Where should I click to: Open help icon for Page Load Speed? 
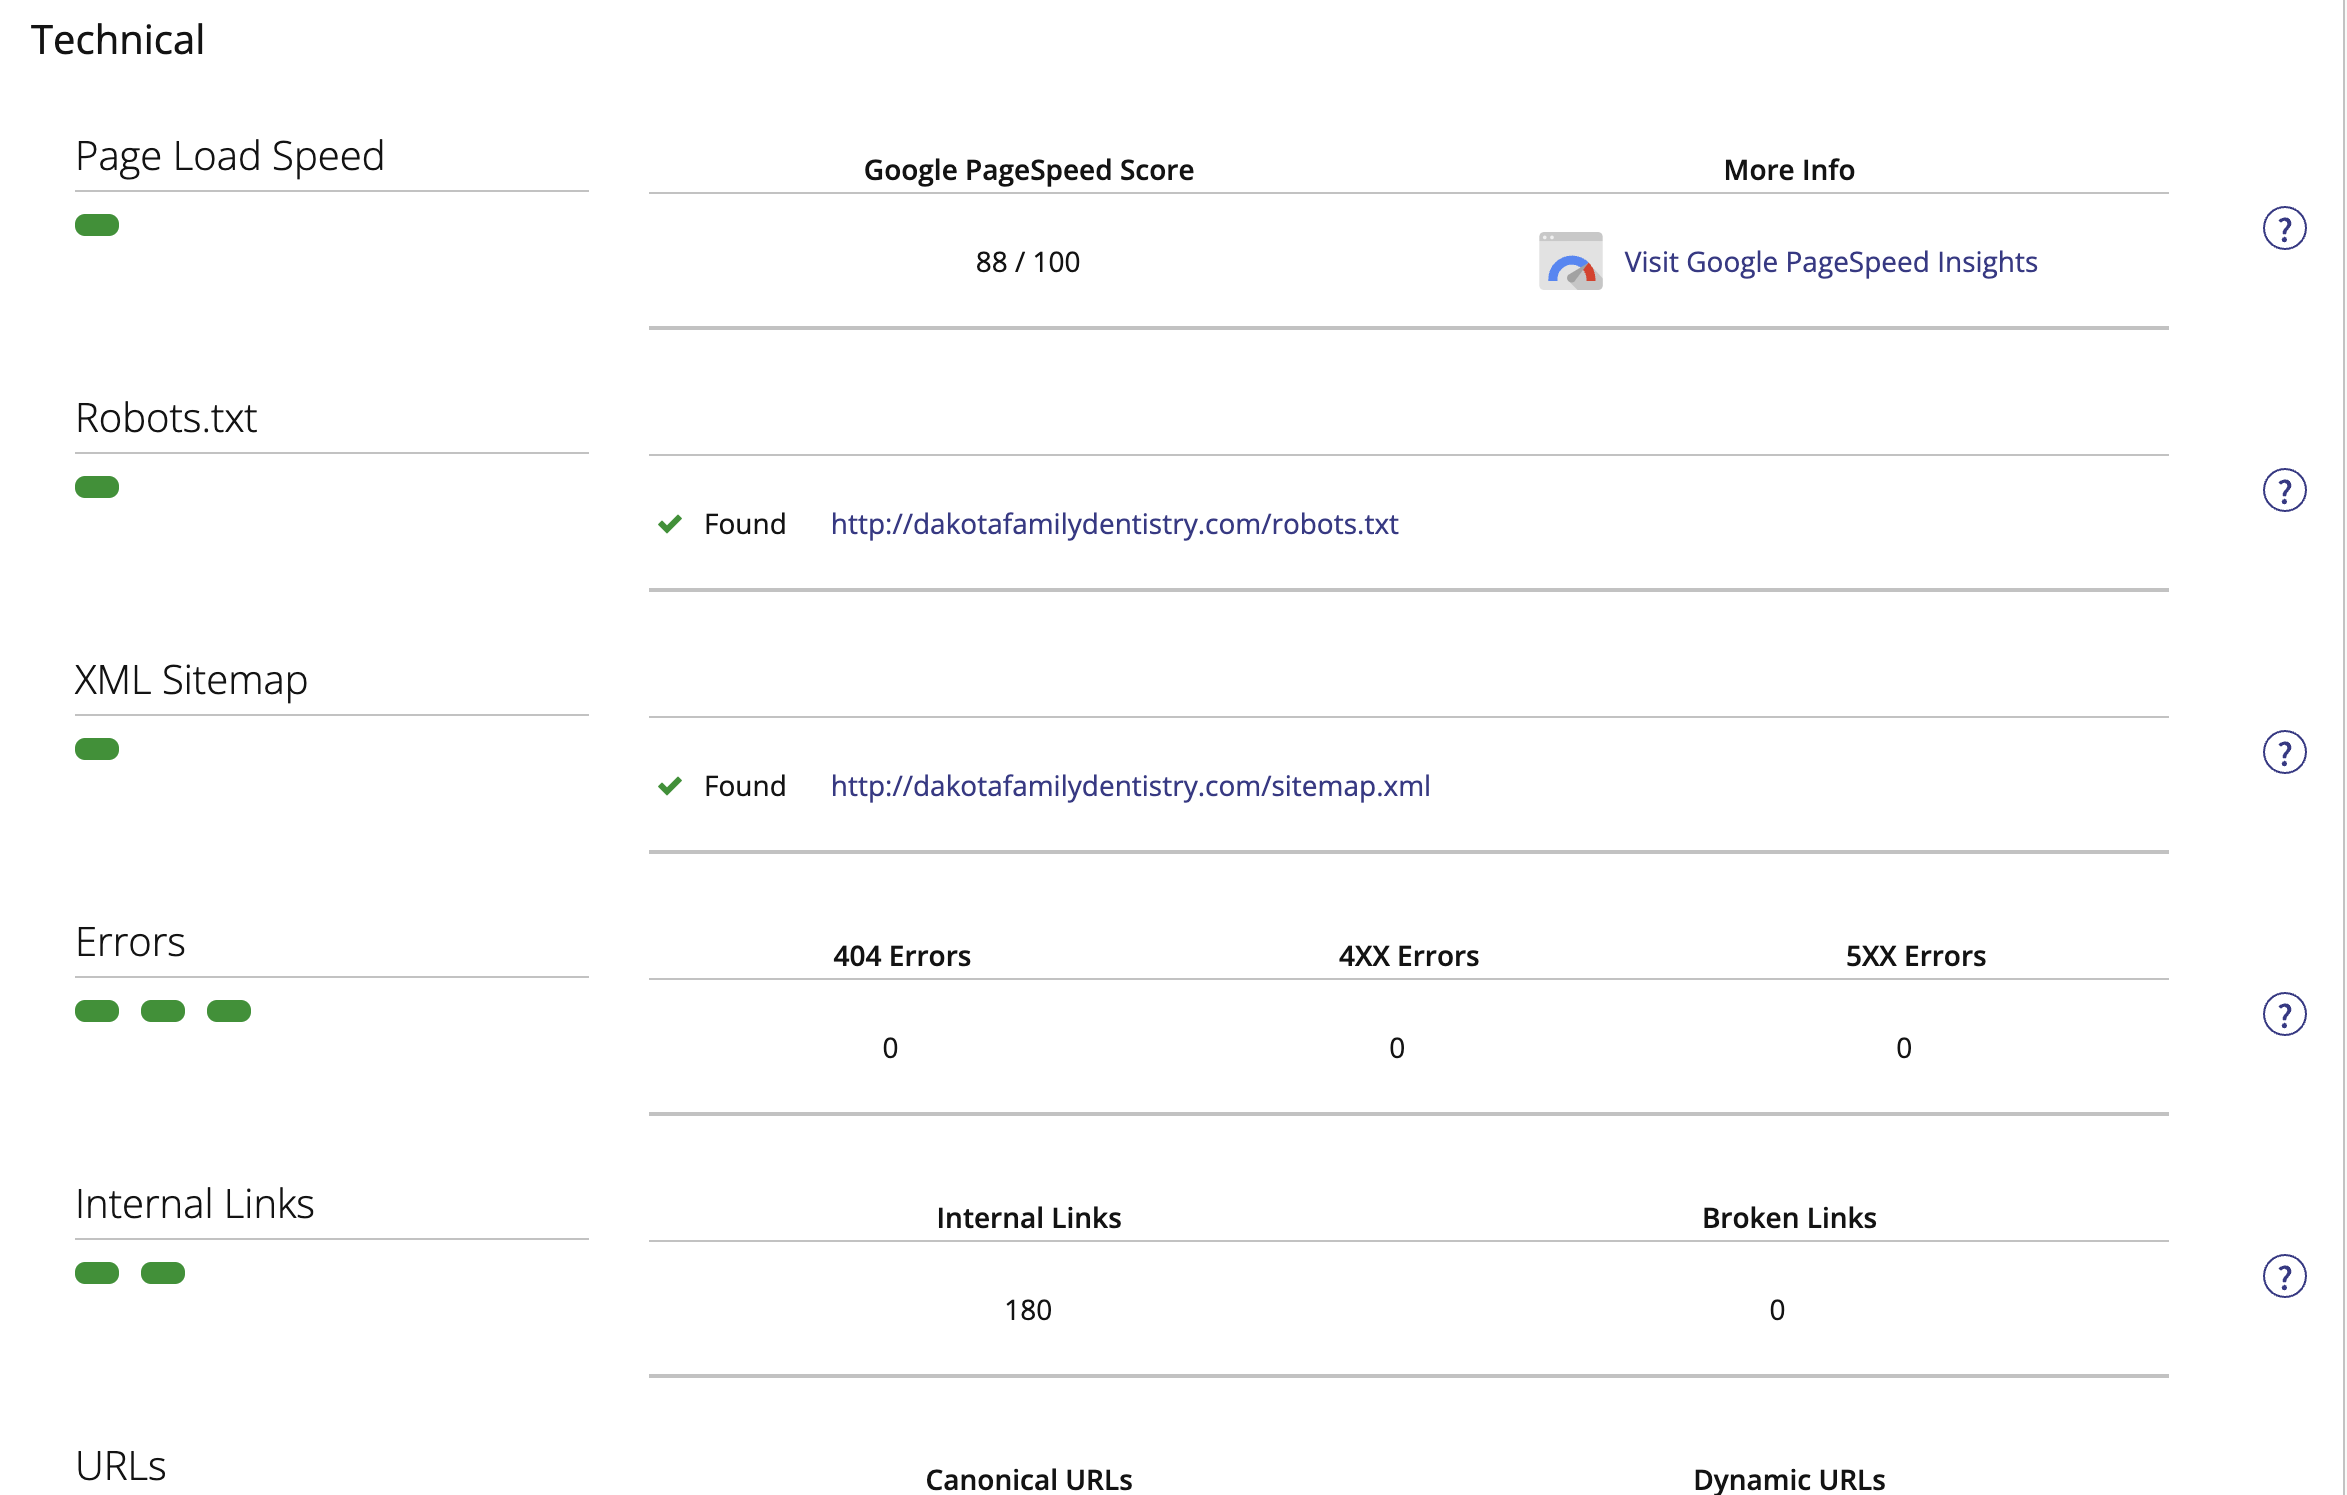2284,228
